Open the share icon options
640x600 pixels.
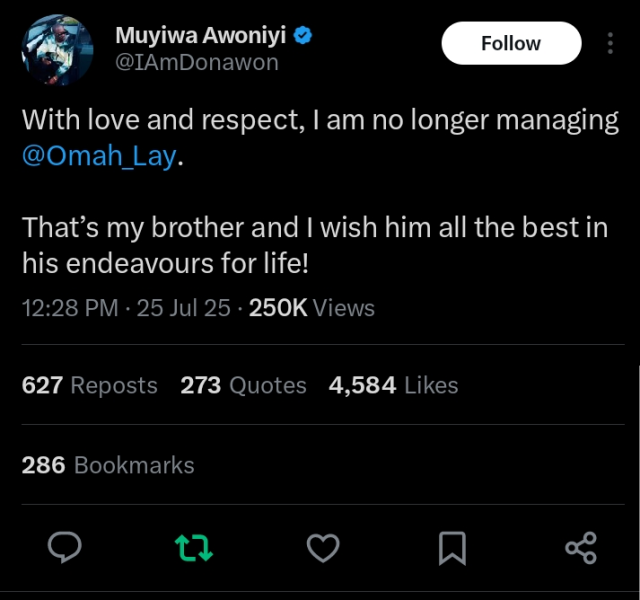coord(580,547)
